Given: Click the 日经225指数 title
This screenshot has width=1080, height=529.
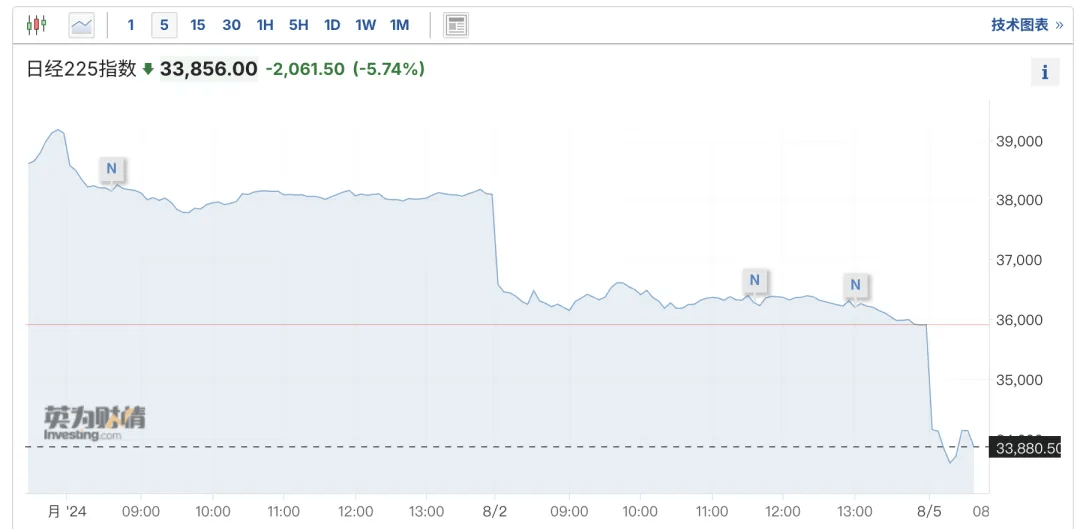Looking at the screenshot, I should (81, 69).
